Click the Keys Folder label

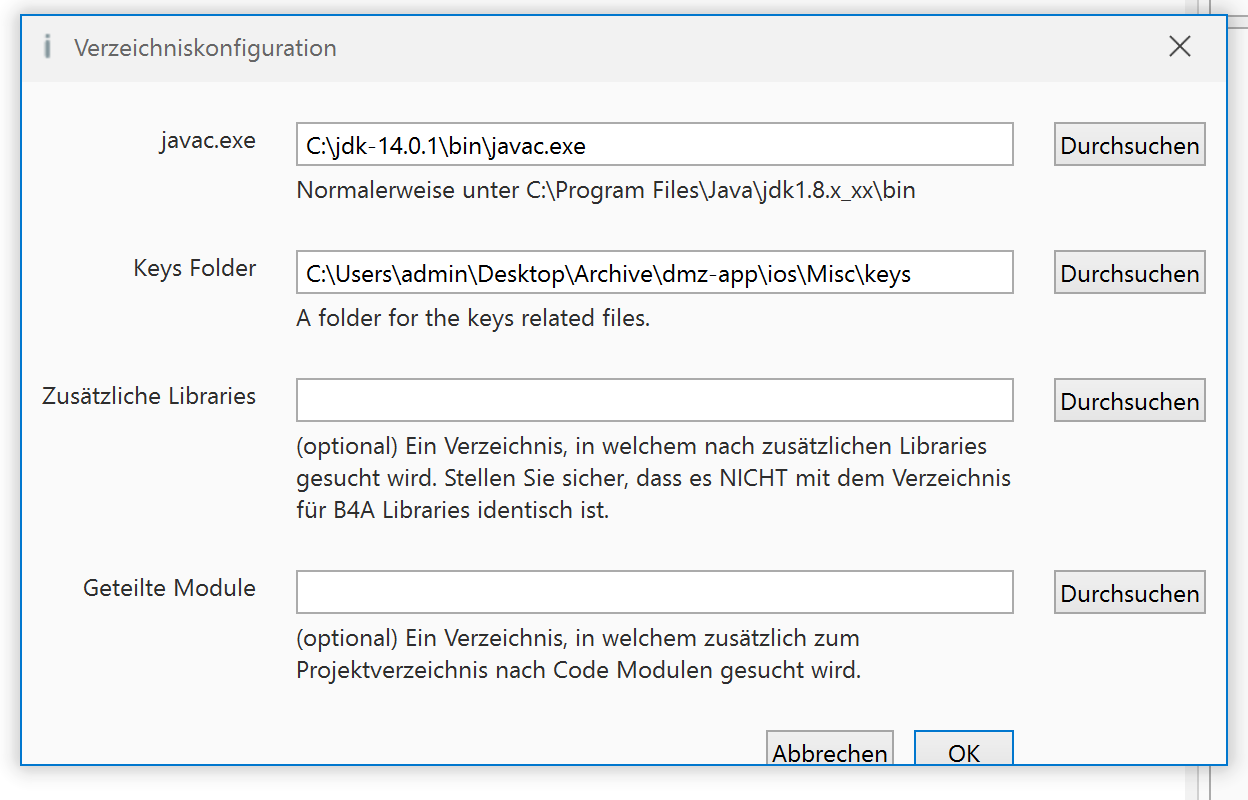[x=195, y=268]
